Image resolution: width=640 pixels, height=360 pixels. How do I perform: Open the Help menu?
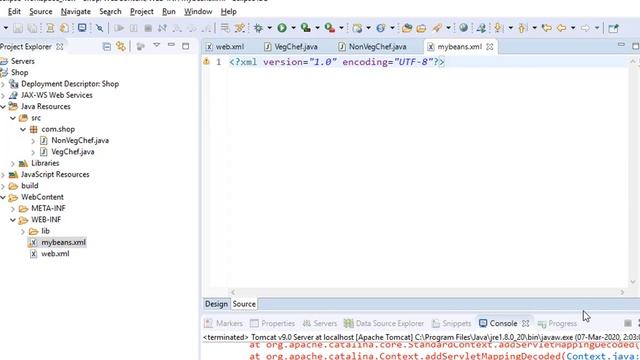(x=229, y=11)
